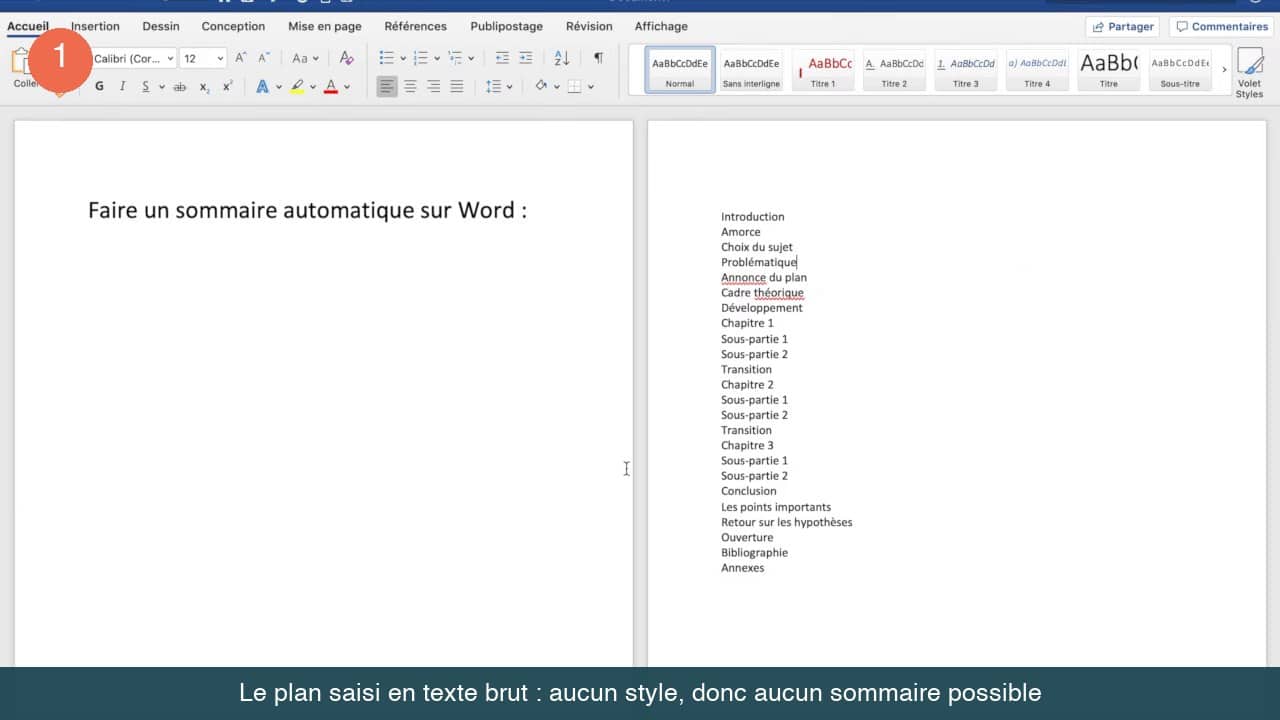Apply the Titre 4 style
This screenshot has height=720, width=1280.
click(x=1037, y=70)
